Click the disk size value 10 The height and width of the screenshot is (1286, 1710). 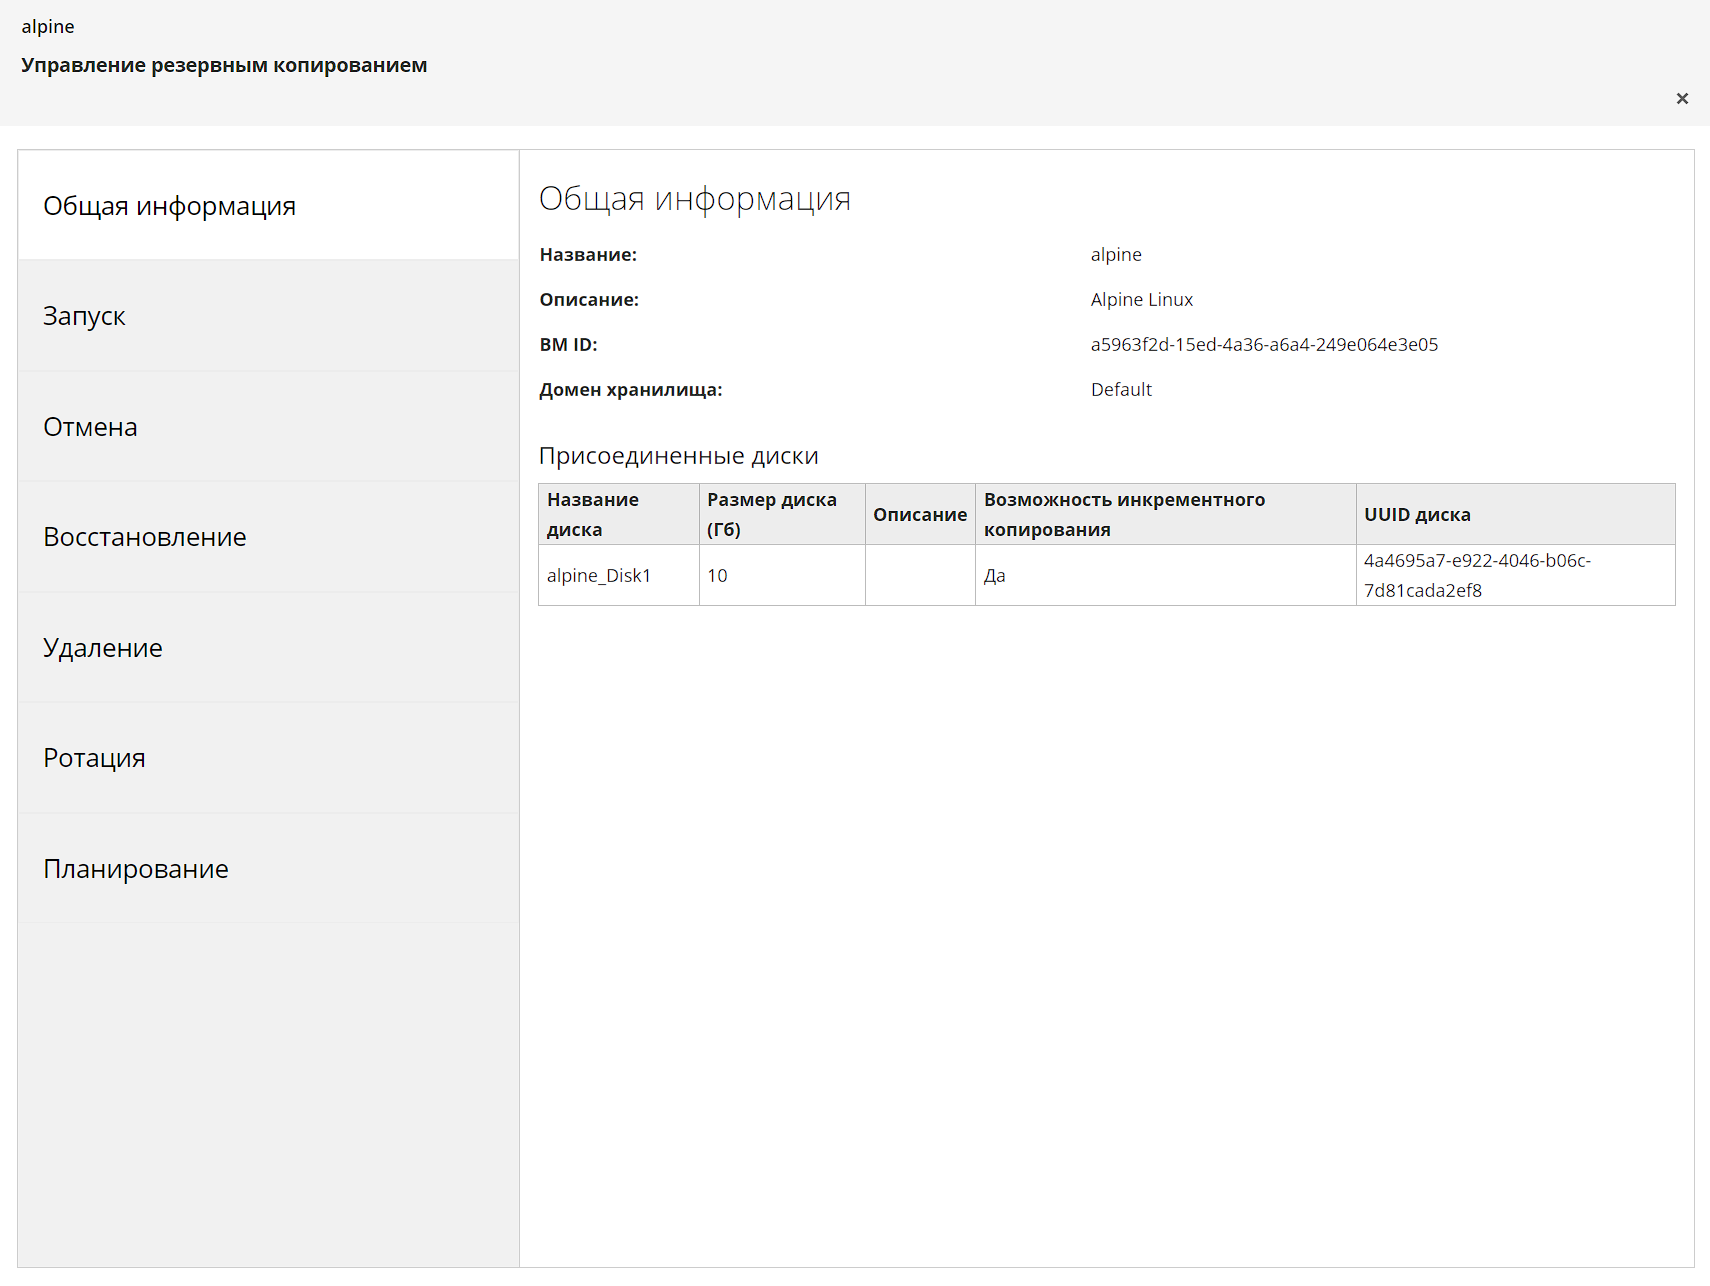[x=717, y=576]
